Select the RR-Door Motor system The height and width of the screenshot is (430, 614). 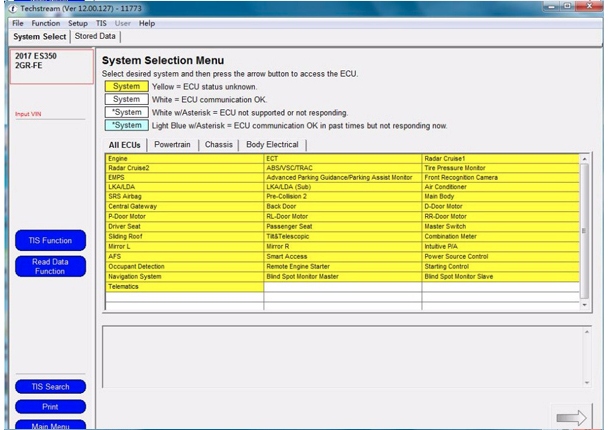click(x=501, y=217)
